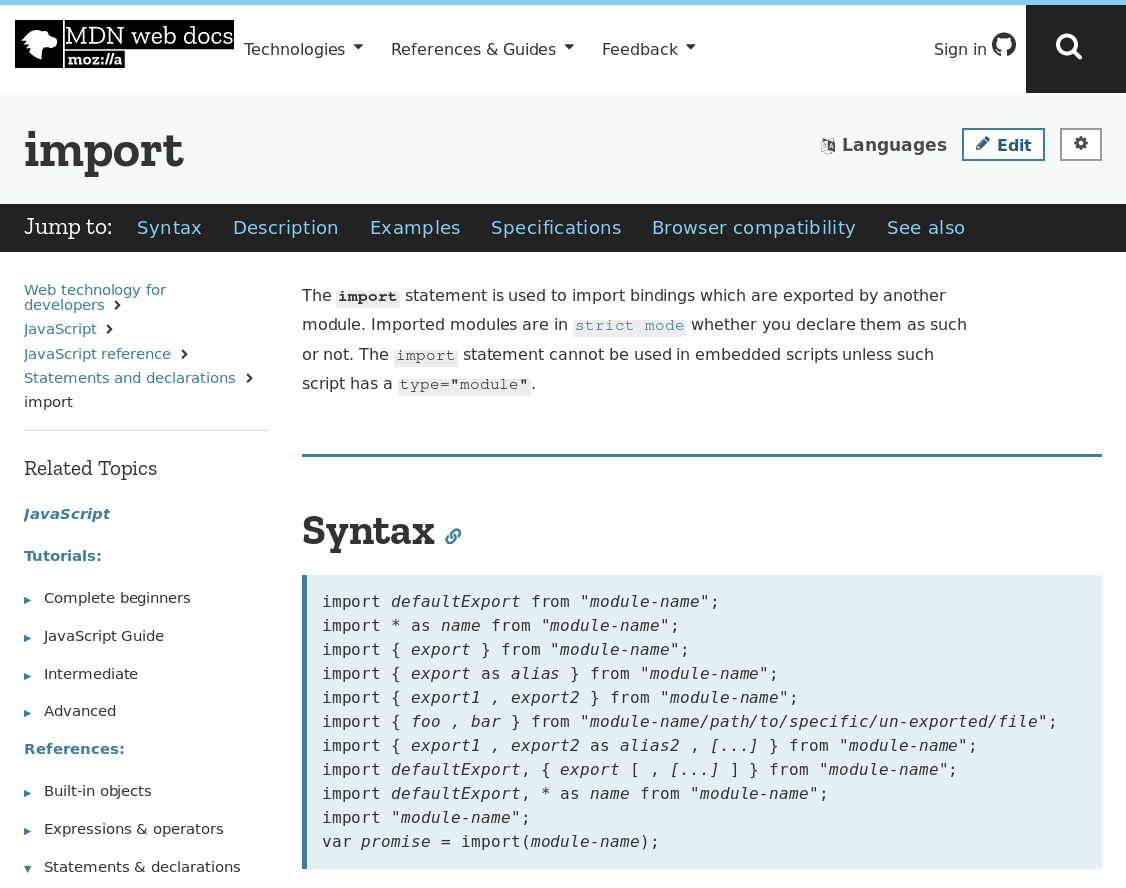Open the JavaScript breadcrumb link
Viewport: 1126px width, 888px height.
click(x=60, y=329)
